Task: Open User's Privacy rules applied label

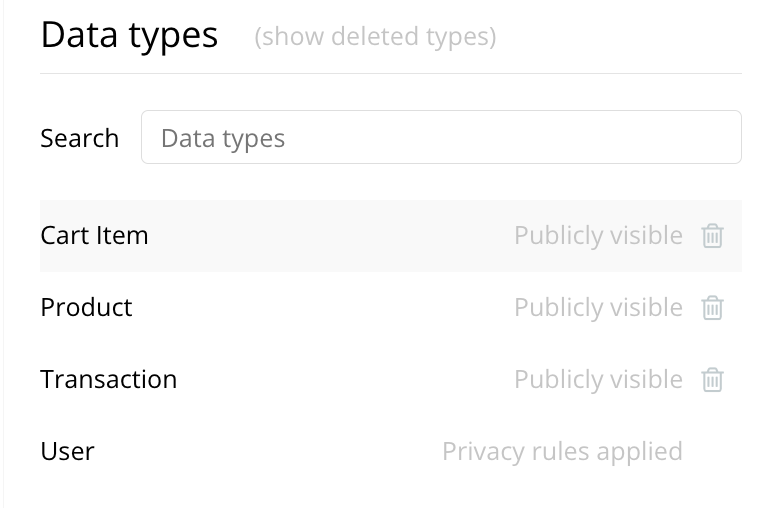Action: point(562,452)
